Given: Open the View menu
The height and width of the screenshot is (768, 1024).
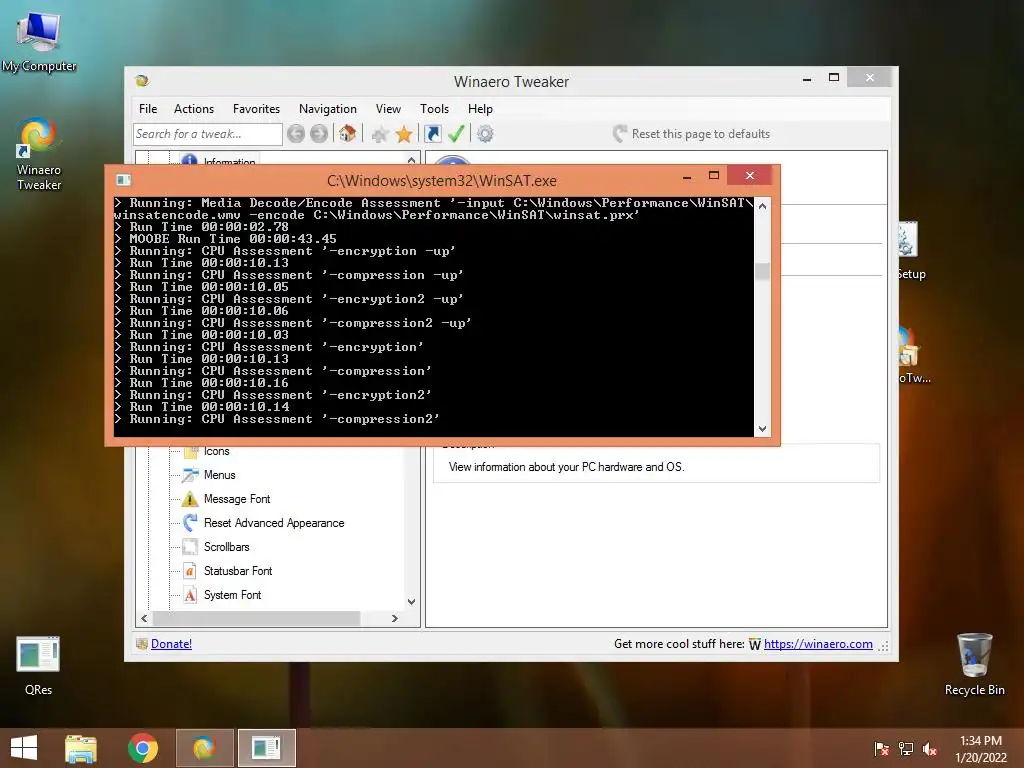Looking at the screenshot, I should (388, 109).
